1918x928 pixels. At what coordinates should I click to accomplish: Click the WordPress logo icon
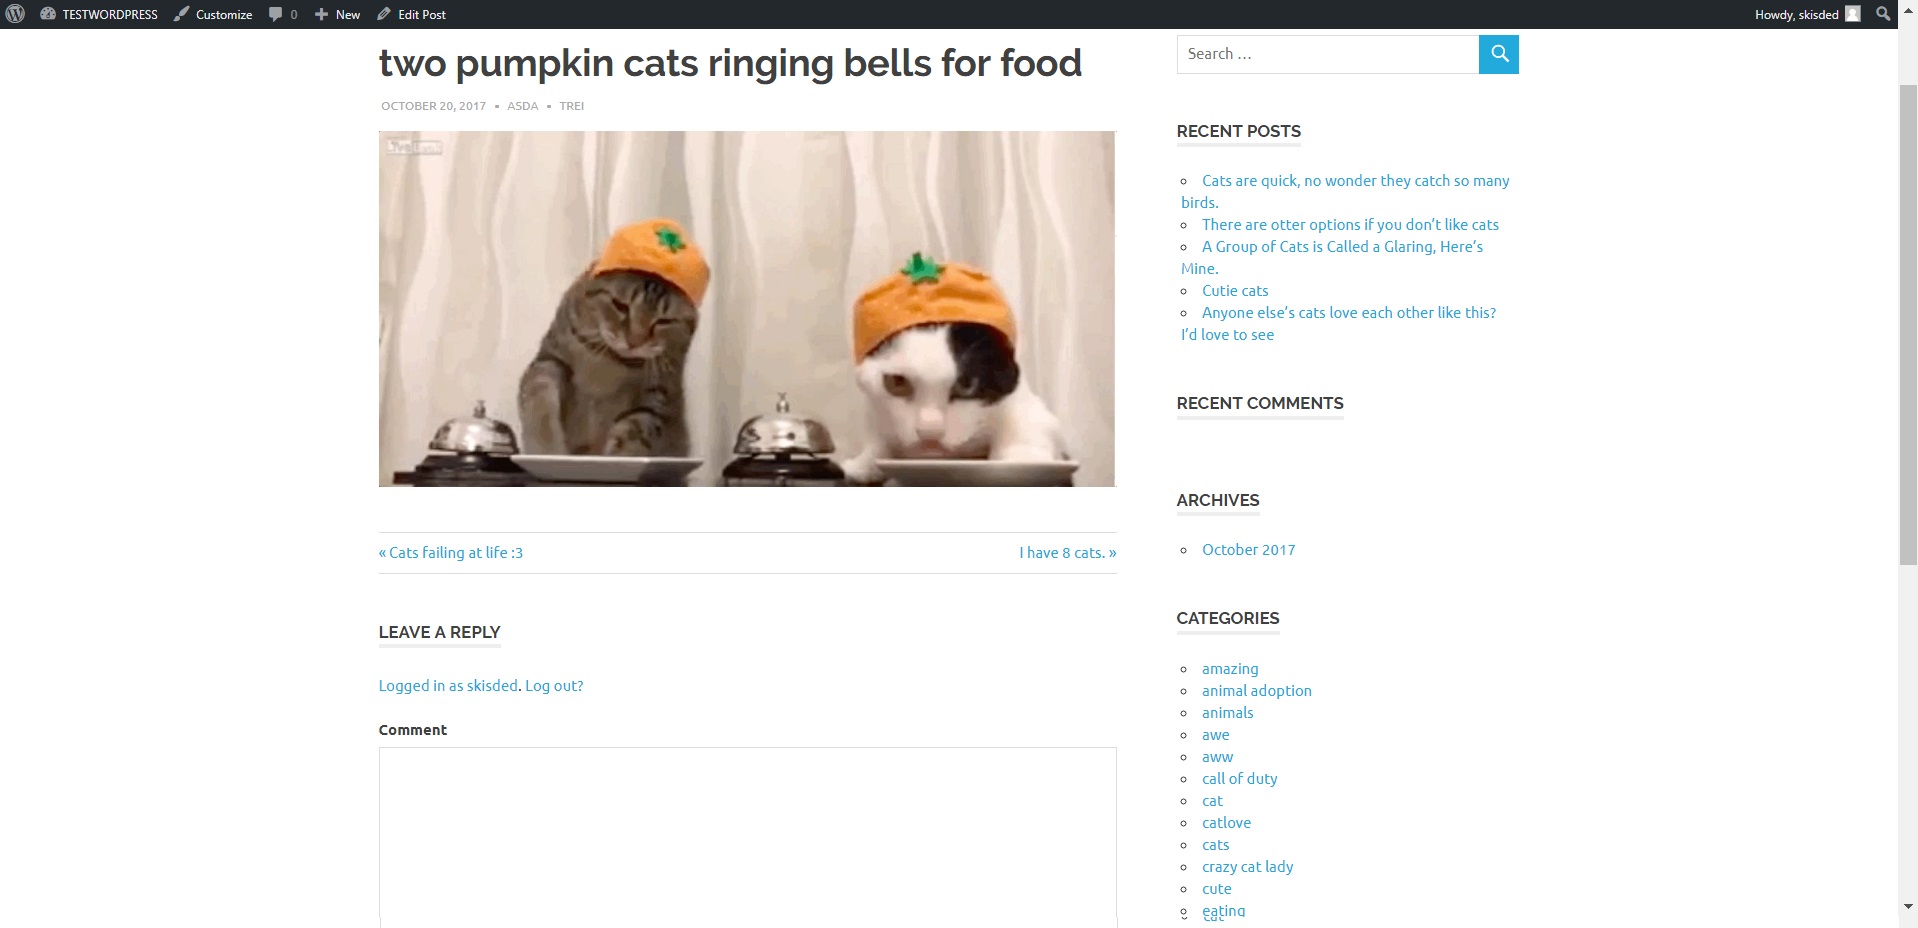15,14
